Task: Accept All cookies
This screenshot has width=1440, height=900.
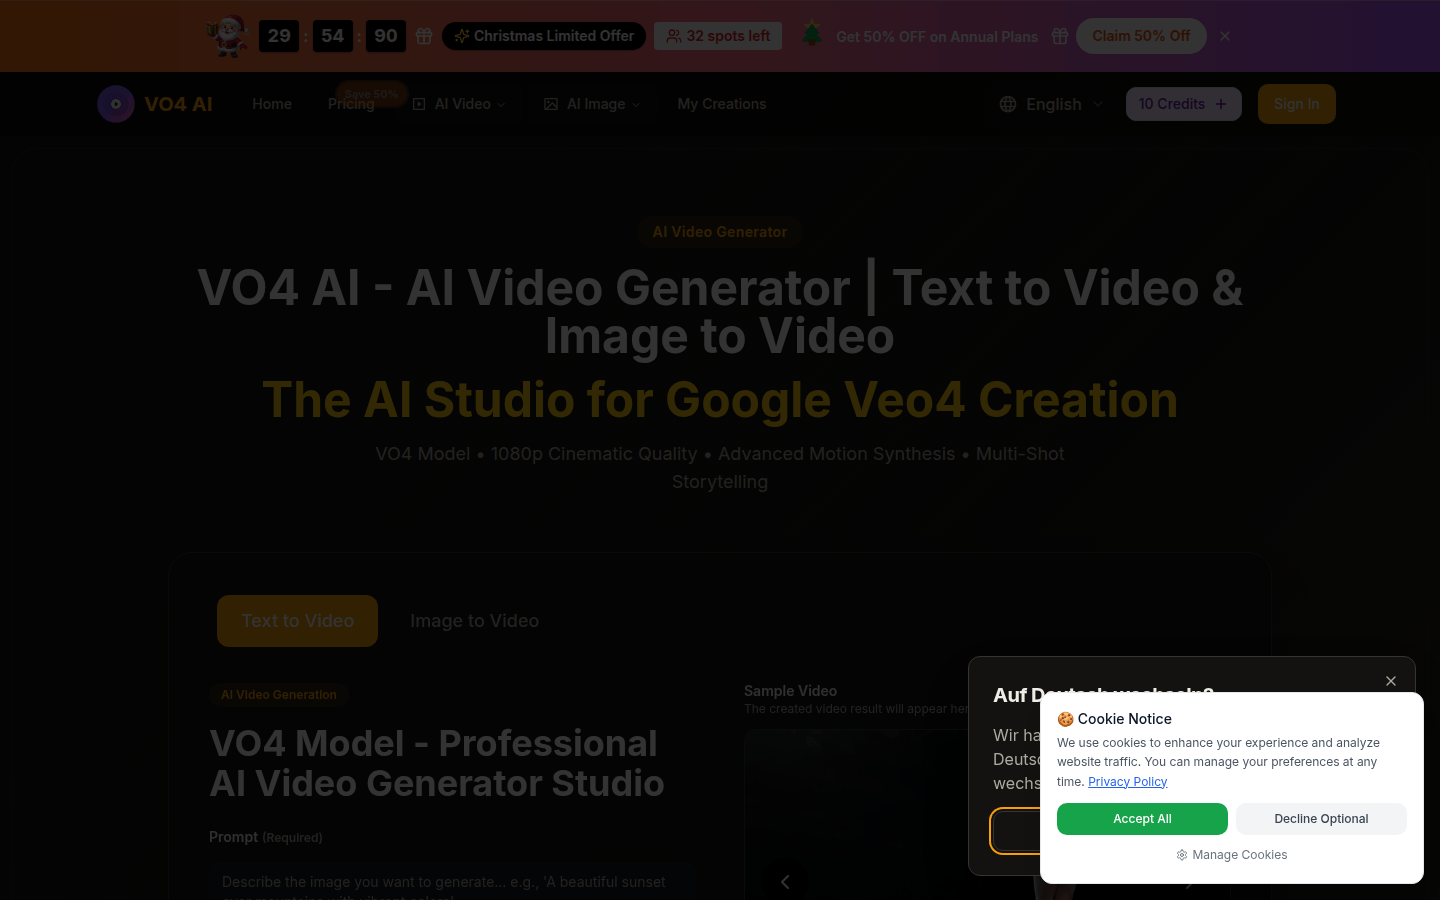Action: coord(1142,819)
